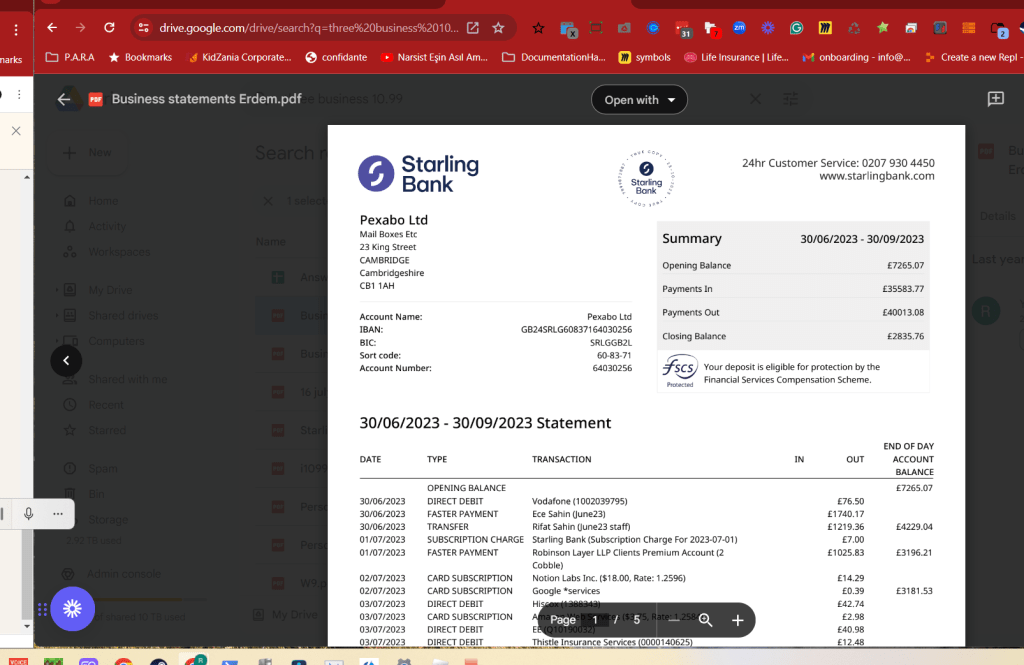The height and width of the screenshot is (665, 1024).
Task: Click the yellow Miro extension icon
Action: pos(825,28)
